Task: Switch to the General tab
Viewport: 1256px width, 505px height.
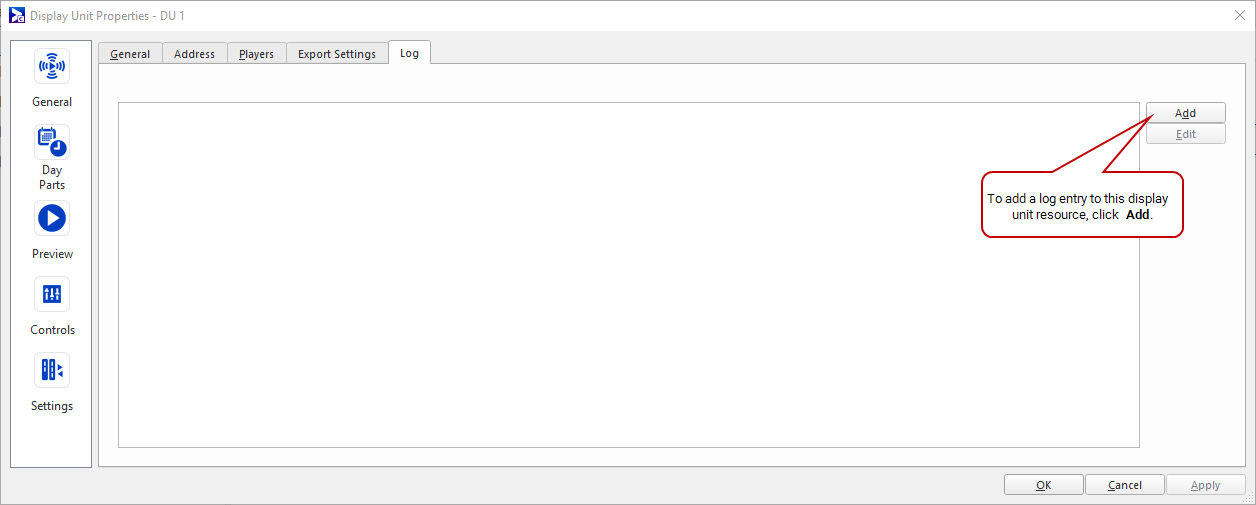Action: tap(130, 54)
